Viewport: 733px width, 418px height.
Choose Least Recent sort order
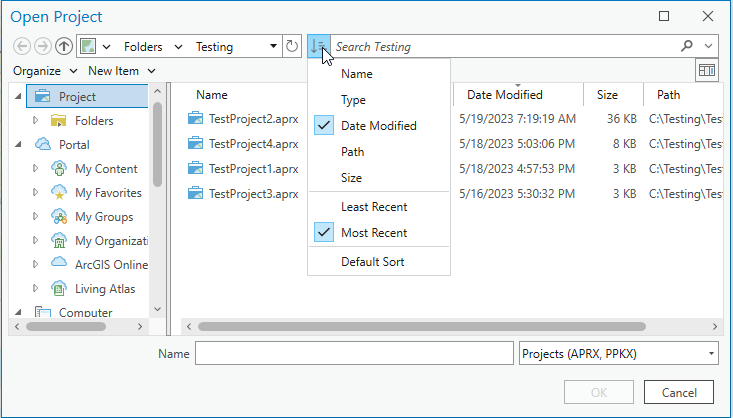click(373, 207)
